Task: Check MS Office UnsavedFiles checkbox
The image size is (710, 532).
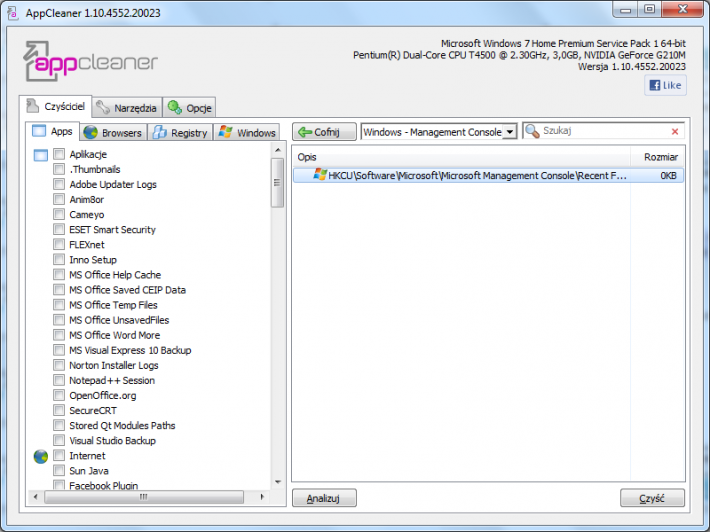Action: coord(59,320)
